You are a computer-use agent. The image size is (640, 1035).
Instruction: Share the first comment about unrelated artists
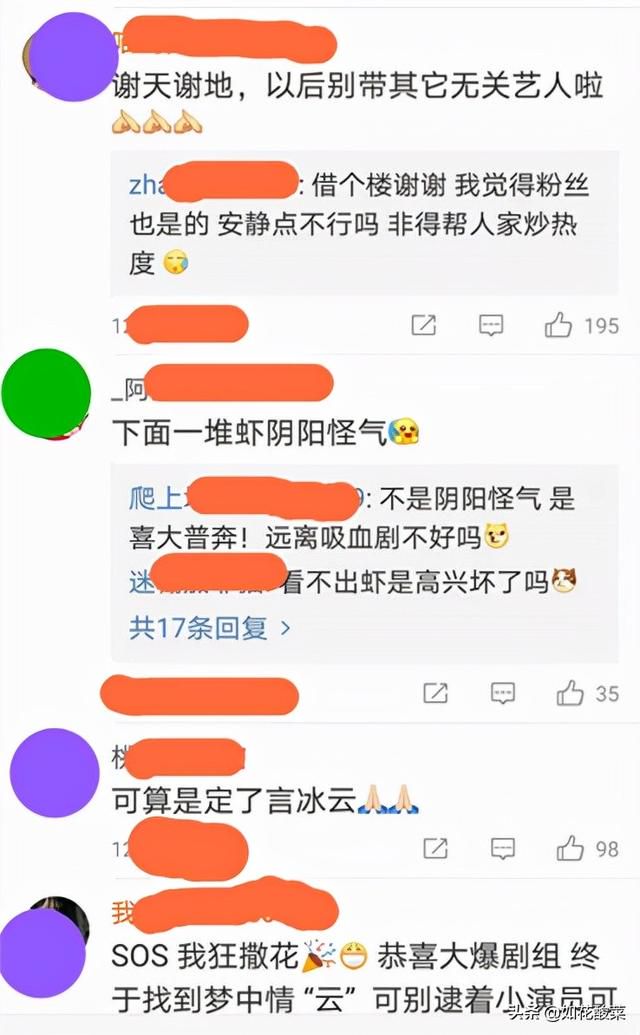coord(424,325)
